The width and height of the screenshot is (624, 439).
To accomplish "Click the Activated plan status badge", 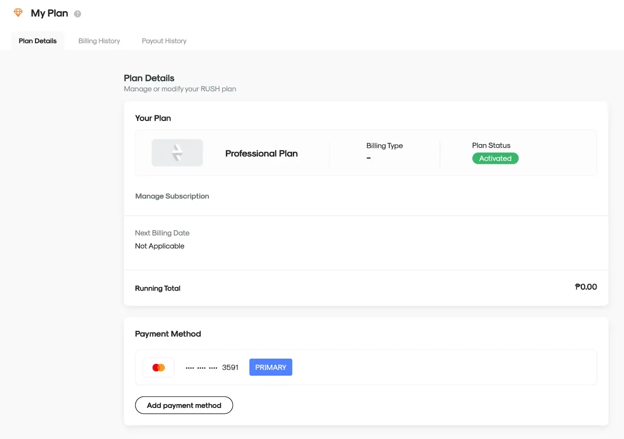I will tap(495, 158).
